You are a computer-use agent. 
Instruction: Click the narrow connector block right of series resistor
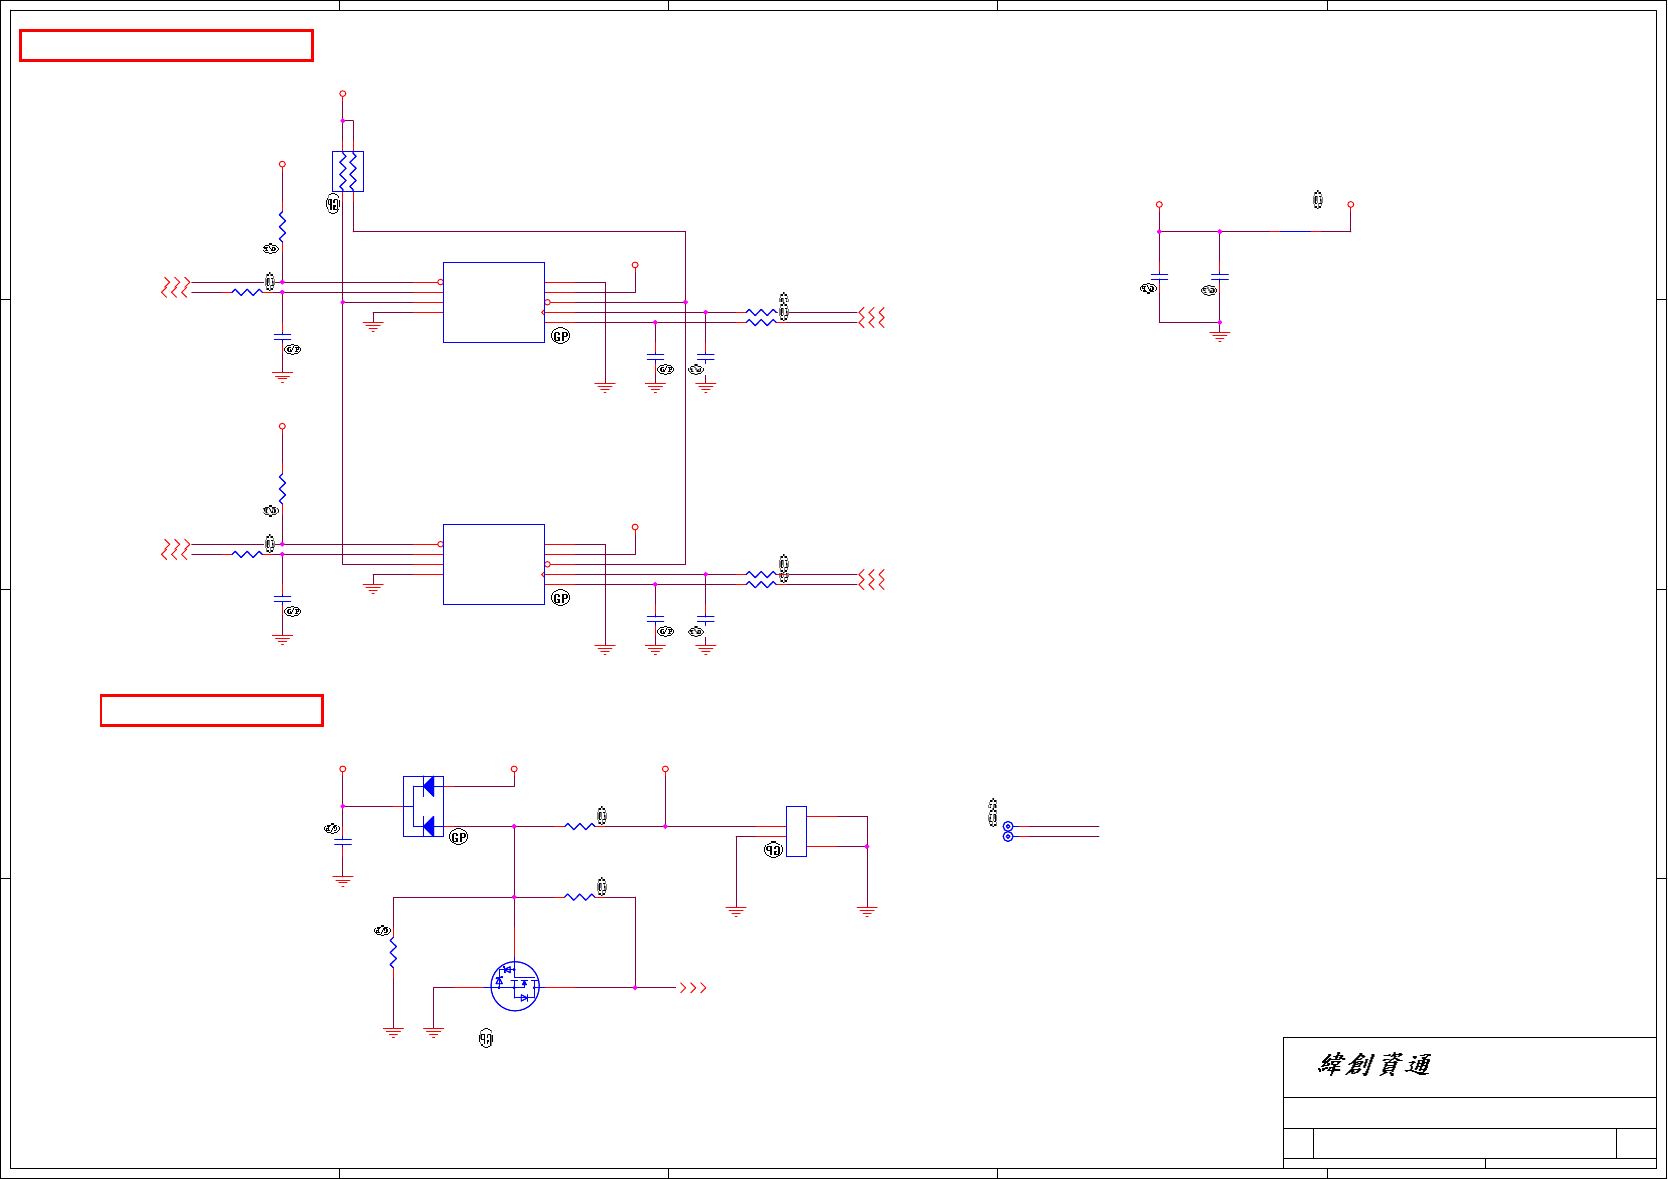point(796,831)
